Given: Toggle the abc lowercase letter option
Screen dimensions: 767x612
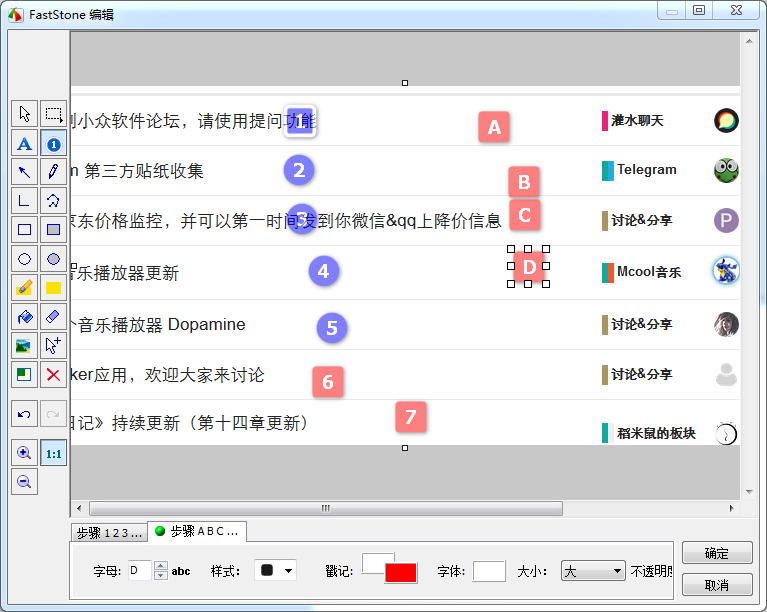Looking at the screenshot, I should click(x=181, y=571).
